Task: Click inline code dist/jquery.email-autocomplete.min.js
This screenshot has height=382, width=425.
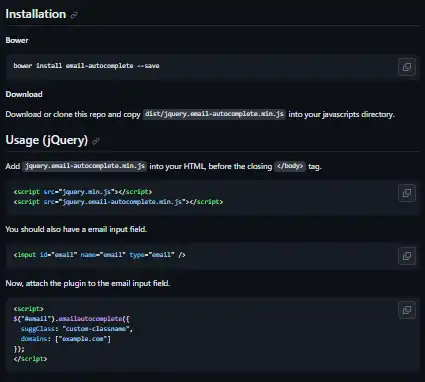Action: pos(214,114)
